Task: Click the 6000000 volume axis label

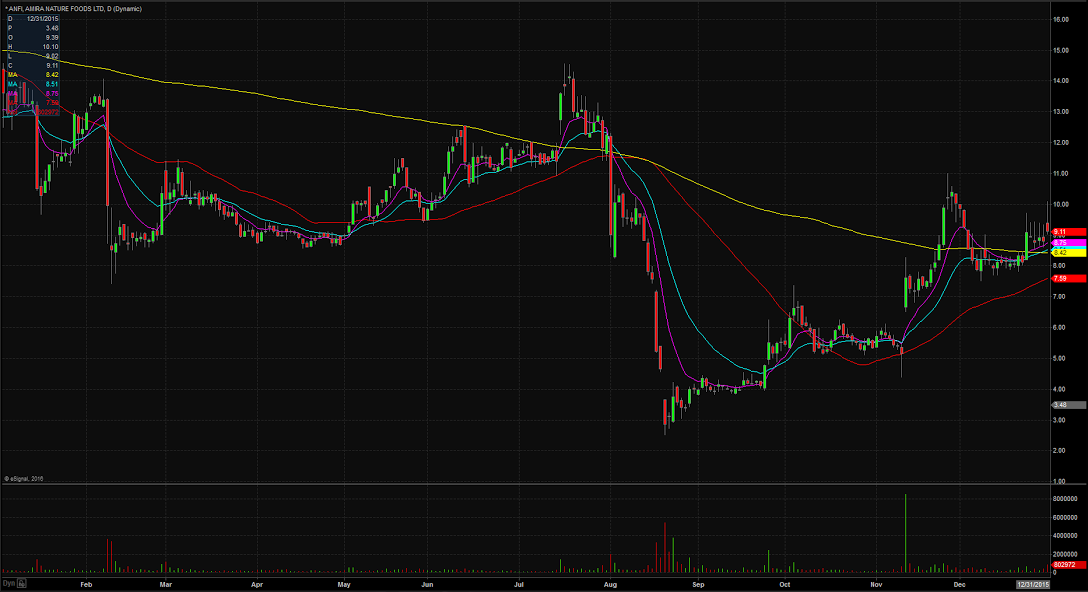Action: click(1065, 518)
